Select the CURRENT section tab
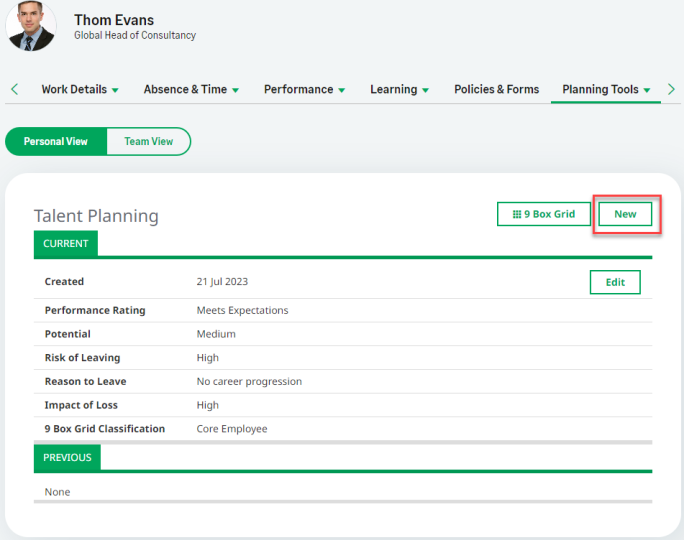This screenshot has height=540, width=684. 66,243
